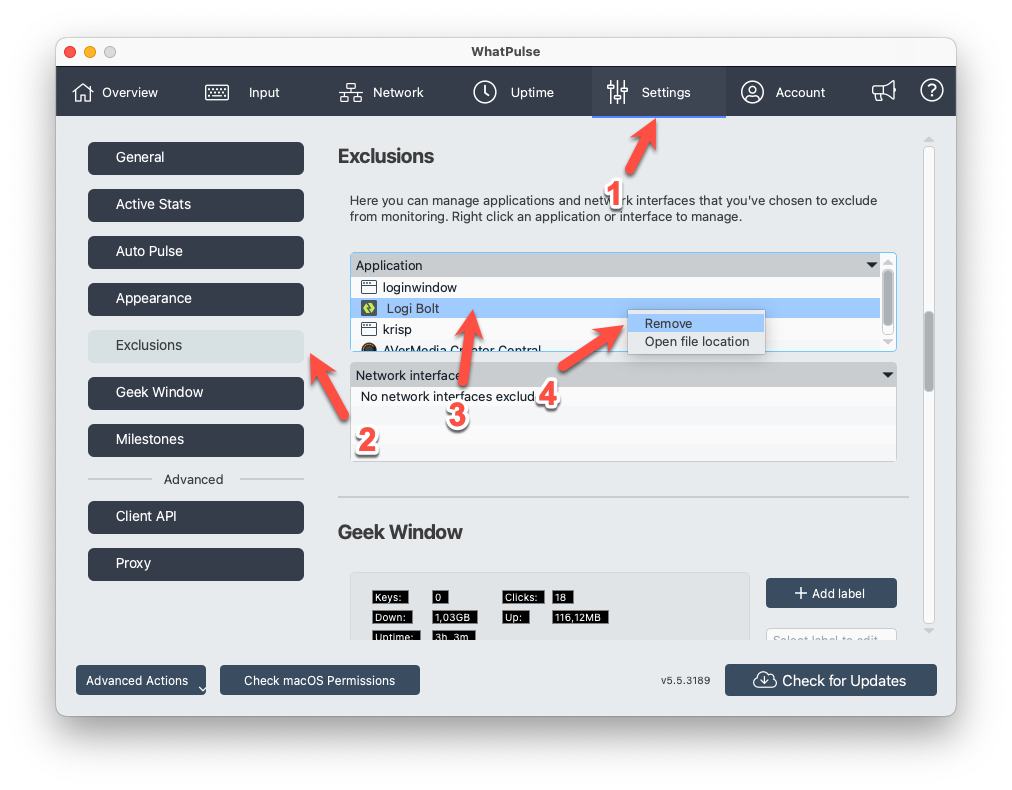Image resolution: width=1012 pixels, height=790 pixels.
Task: Select the loginwindow row
Action: [616, 287]
